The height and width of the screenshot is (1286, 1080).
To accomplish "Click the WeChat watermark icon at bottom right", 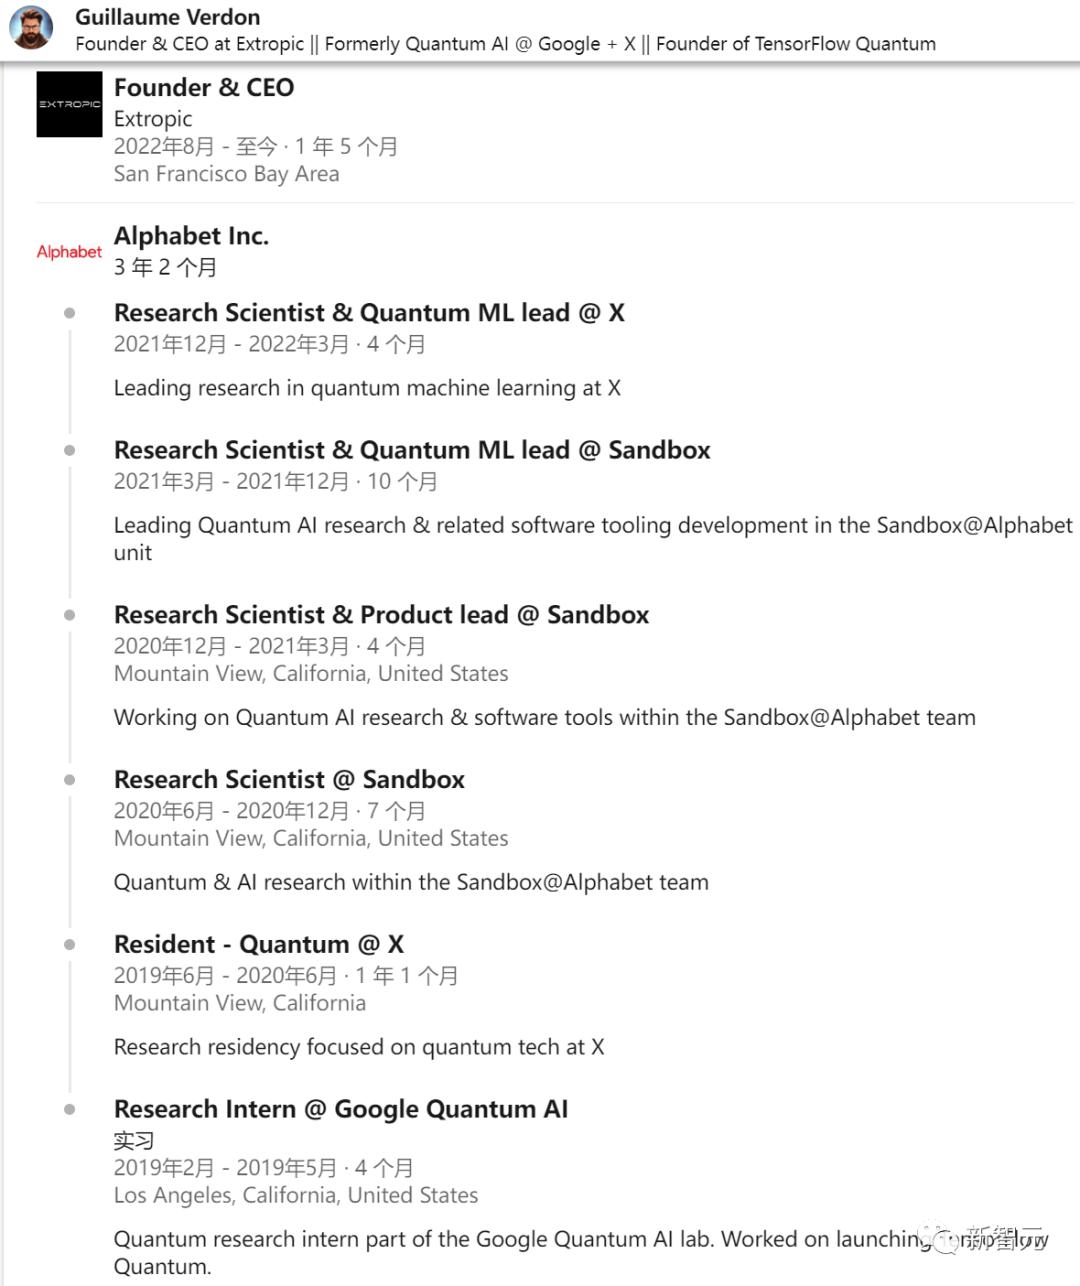I will tap(944, 1238).
